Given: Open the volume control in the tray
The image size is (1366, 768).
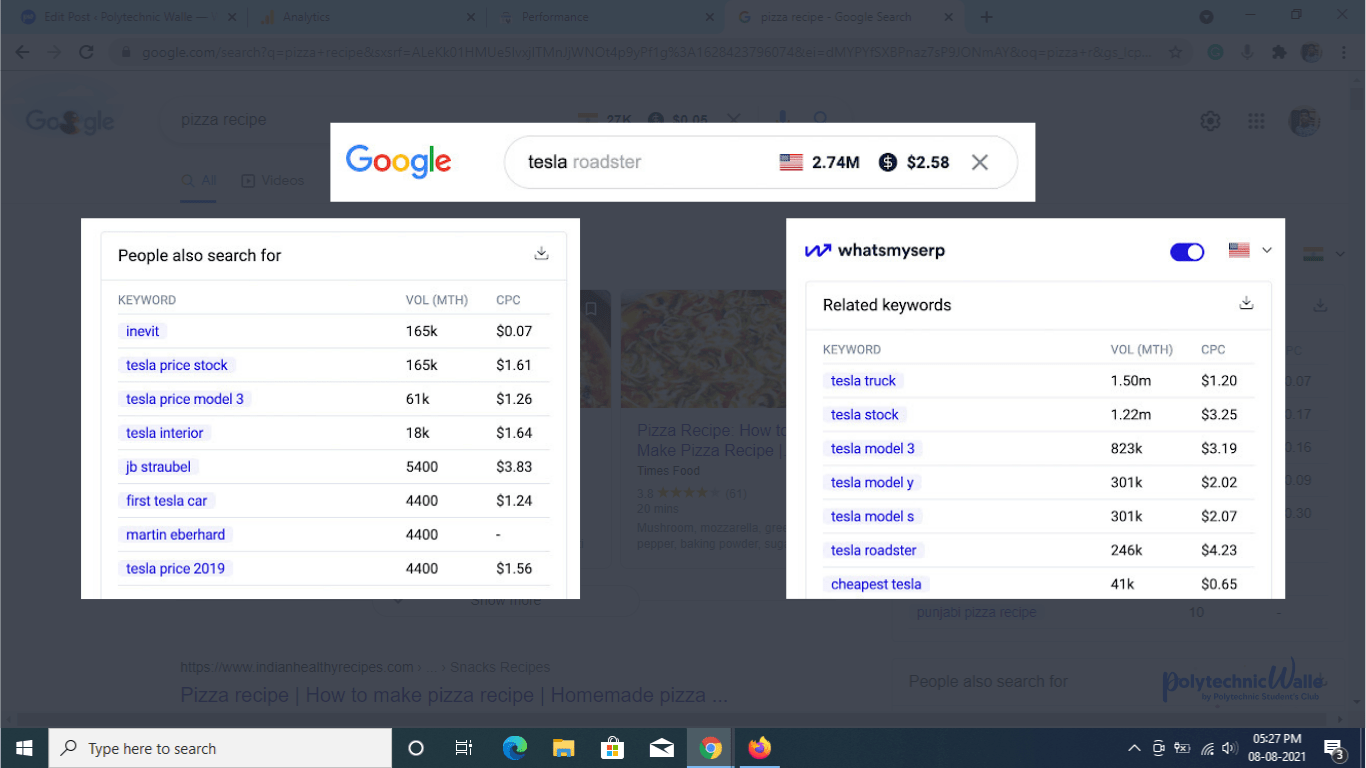Looking at the screenshot, I should coord(1230,748).
